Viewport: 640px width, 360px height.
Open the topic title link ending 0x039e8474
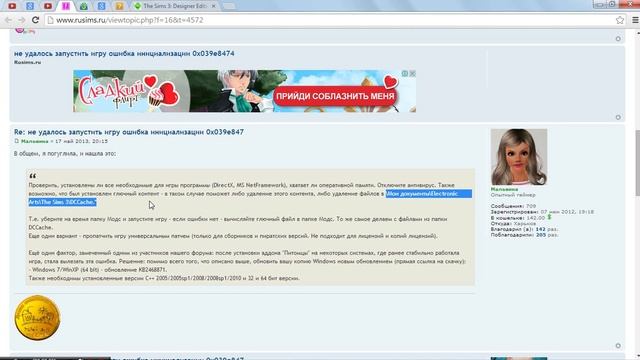[124, 53]
